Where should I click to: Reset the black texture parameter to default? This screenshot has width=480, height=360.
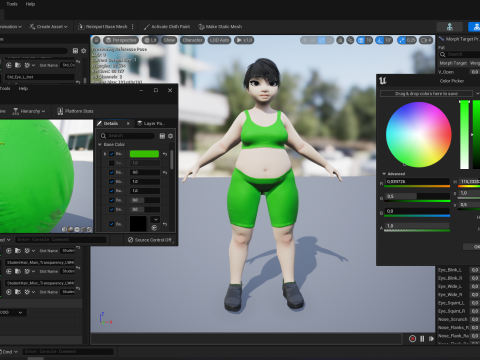point(165,224)
